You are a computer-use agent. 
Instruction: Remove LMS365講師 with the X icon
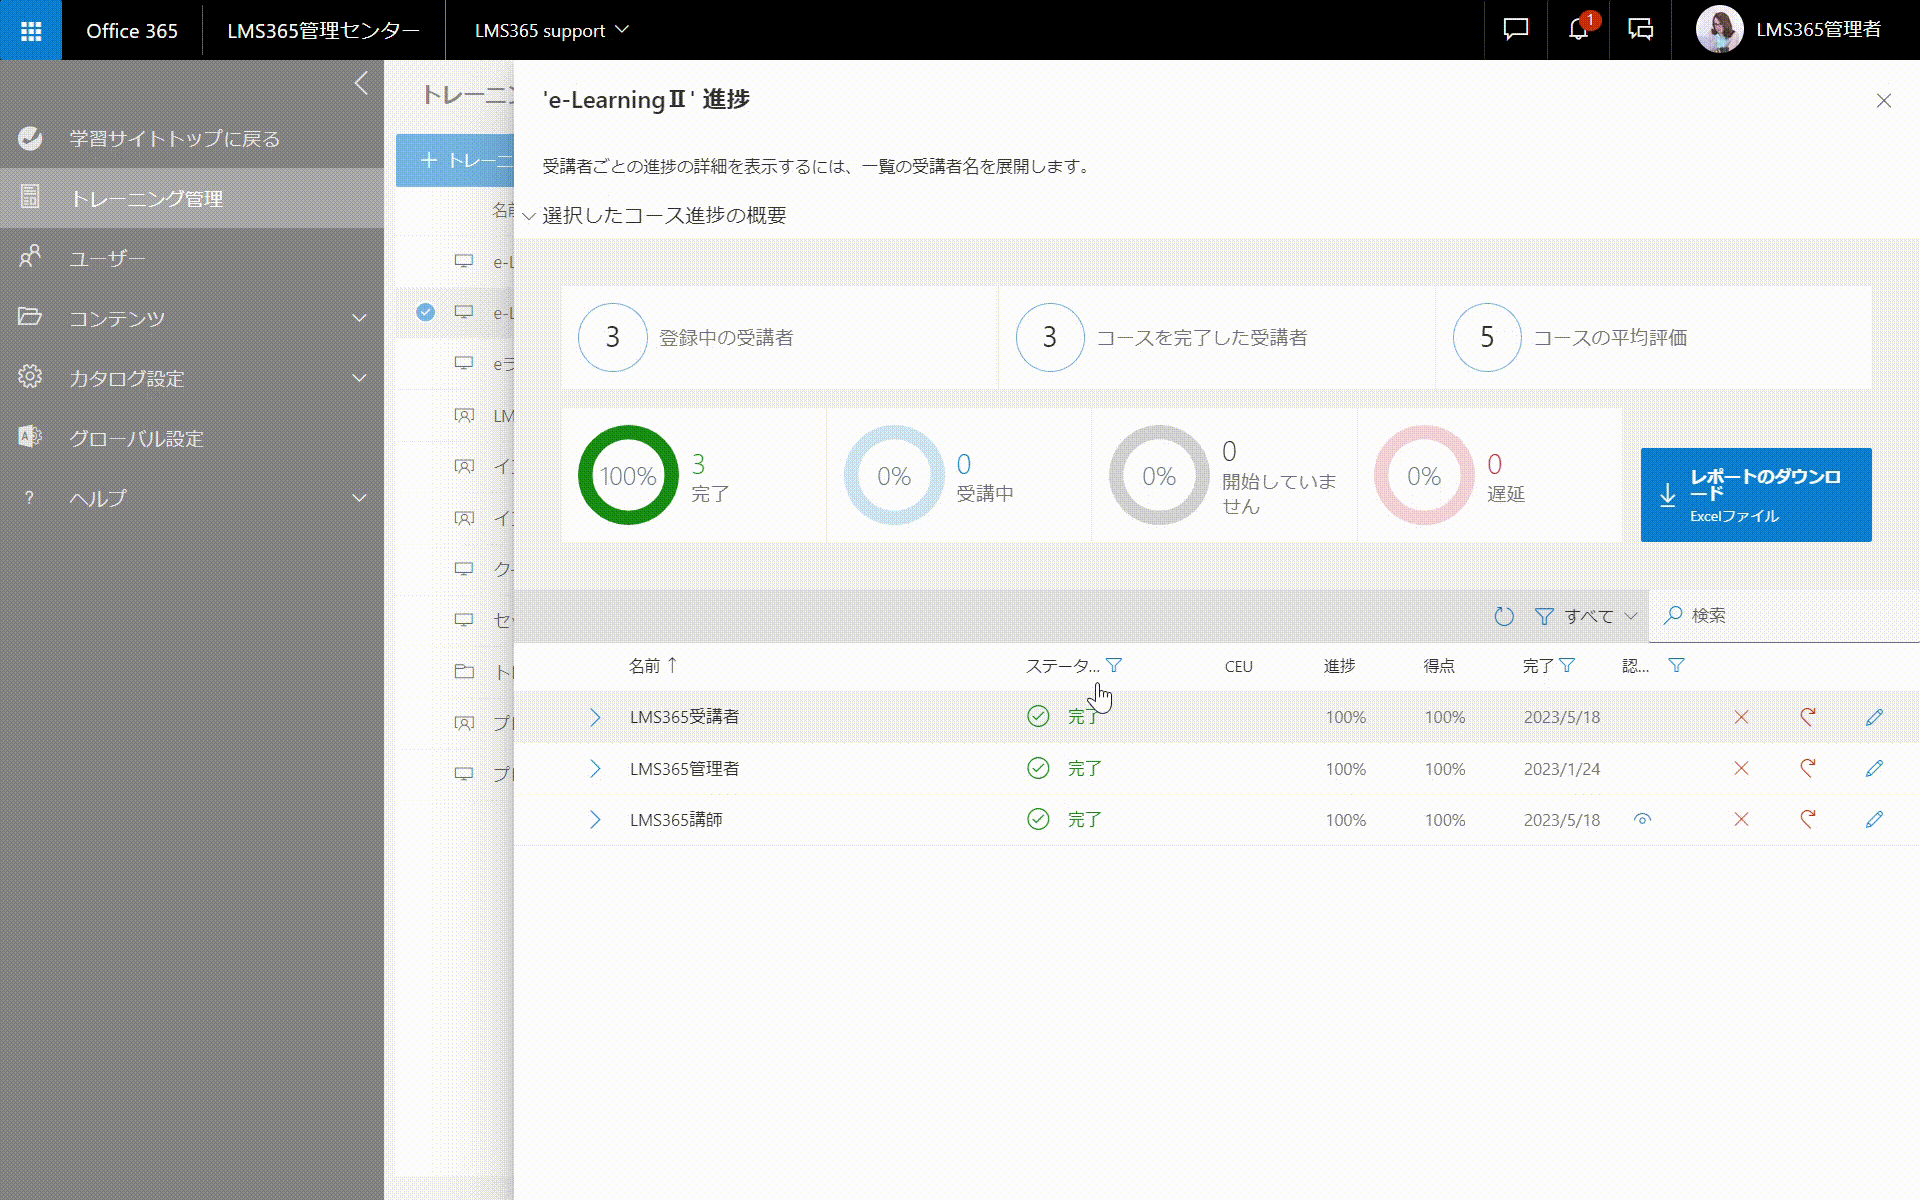(x=1741, y=819)
